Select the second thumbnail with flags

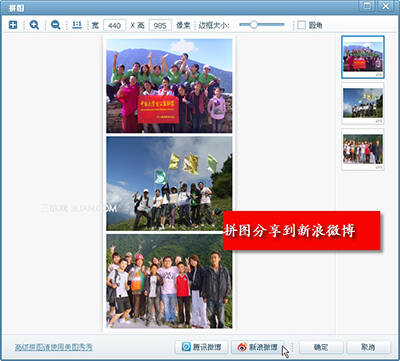[363, 103]
